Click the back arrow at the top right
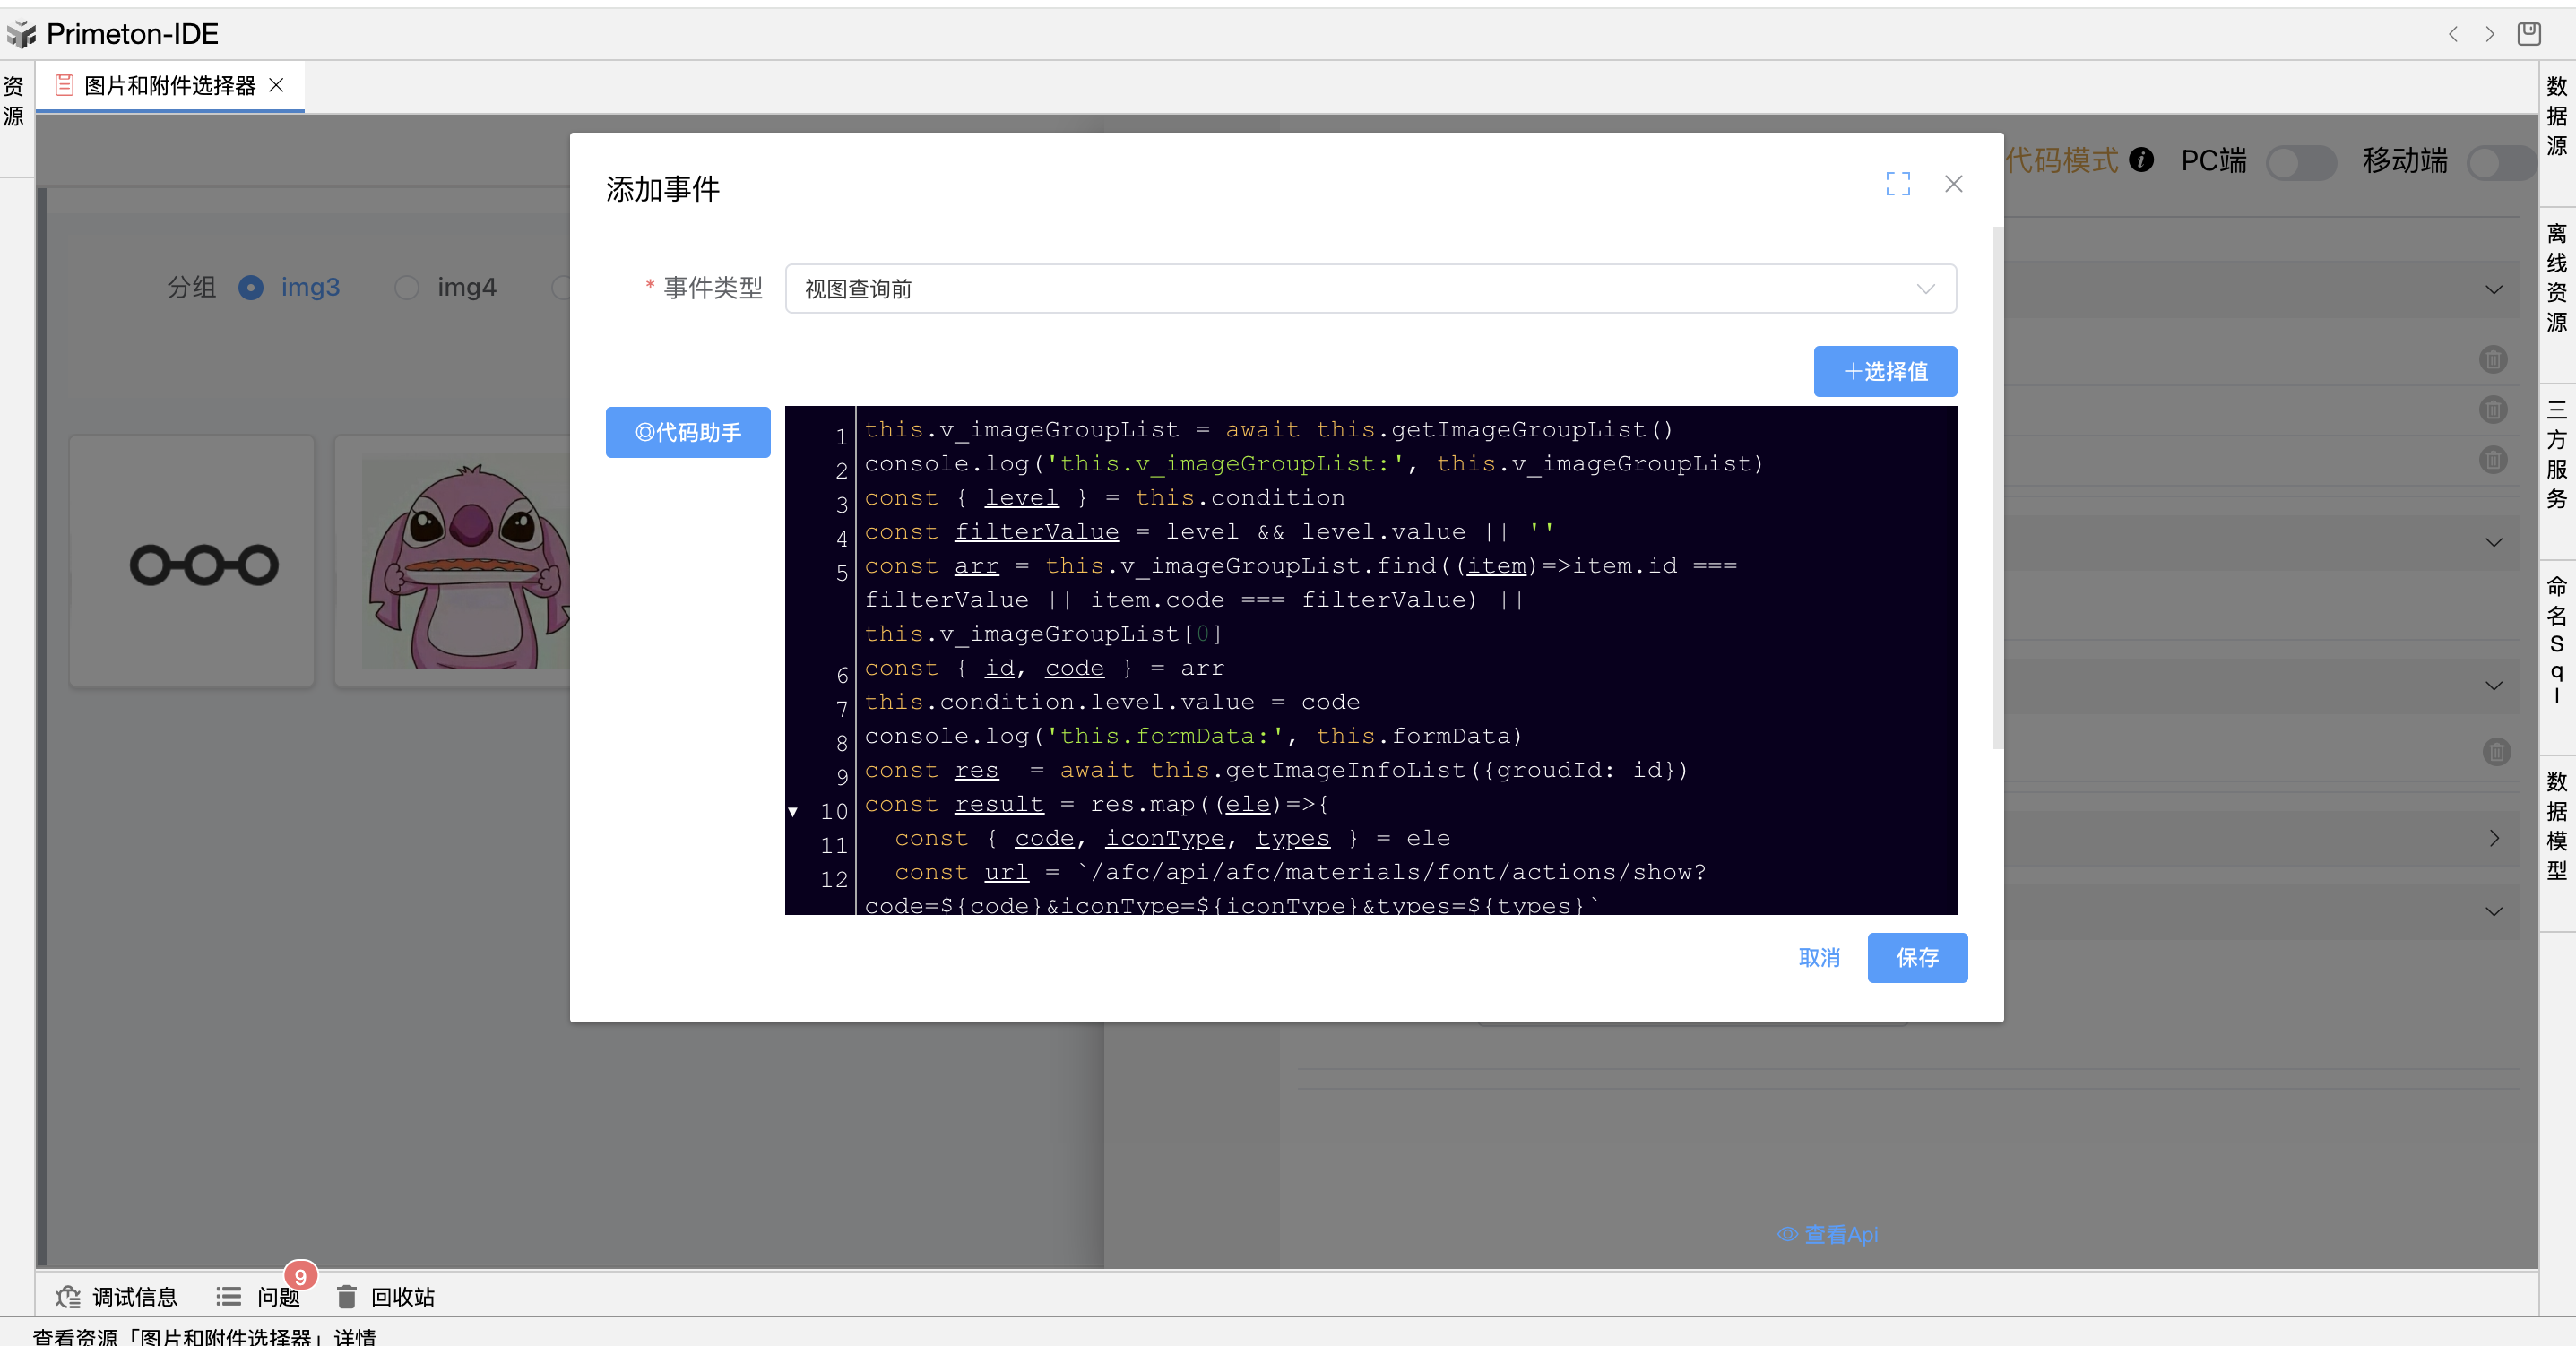This screenshot has height=1346, width=2576. point(2453,34)
